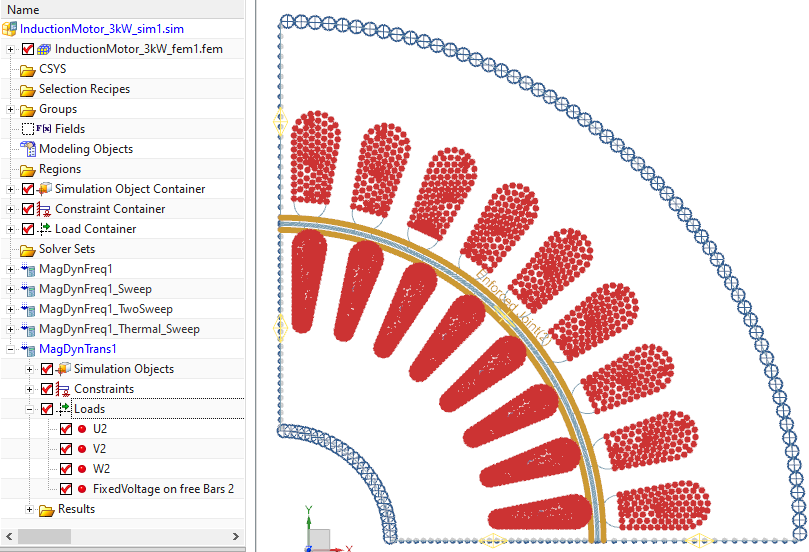Collapse the MagDynTrans1 solution node

(10, 349)
